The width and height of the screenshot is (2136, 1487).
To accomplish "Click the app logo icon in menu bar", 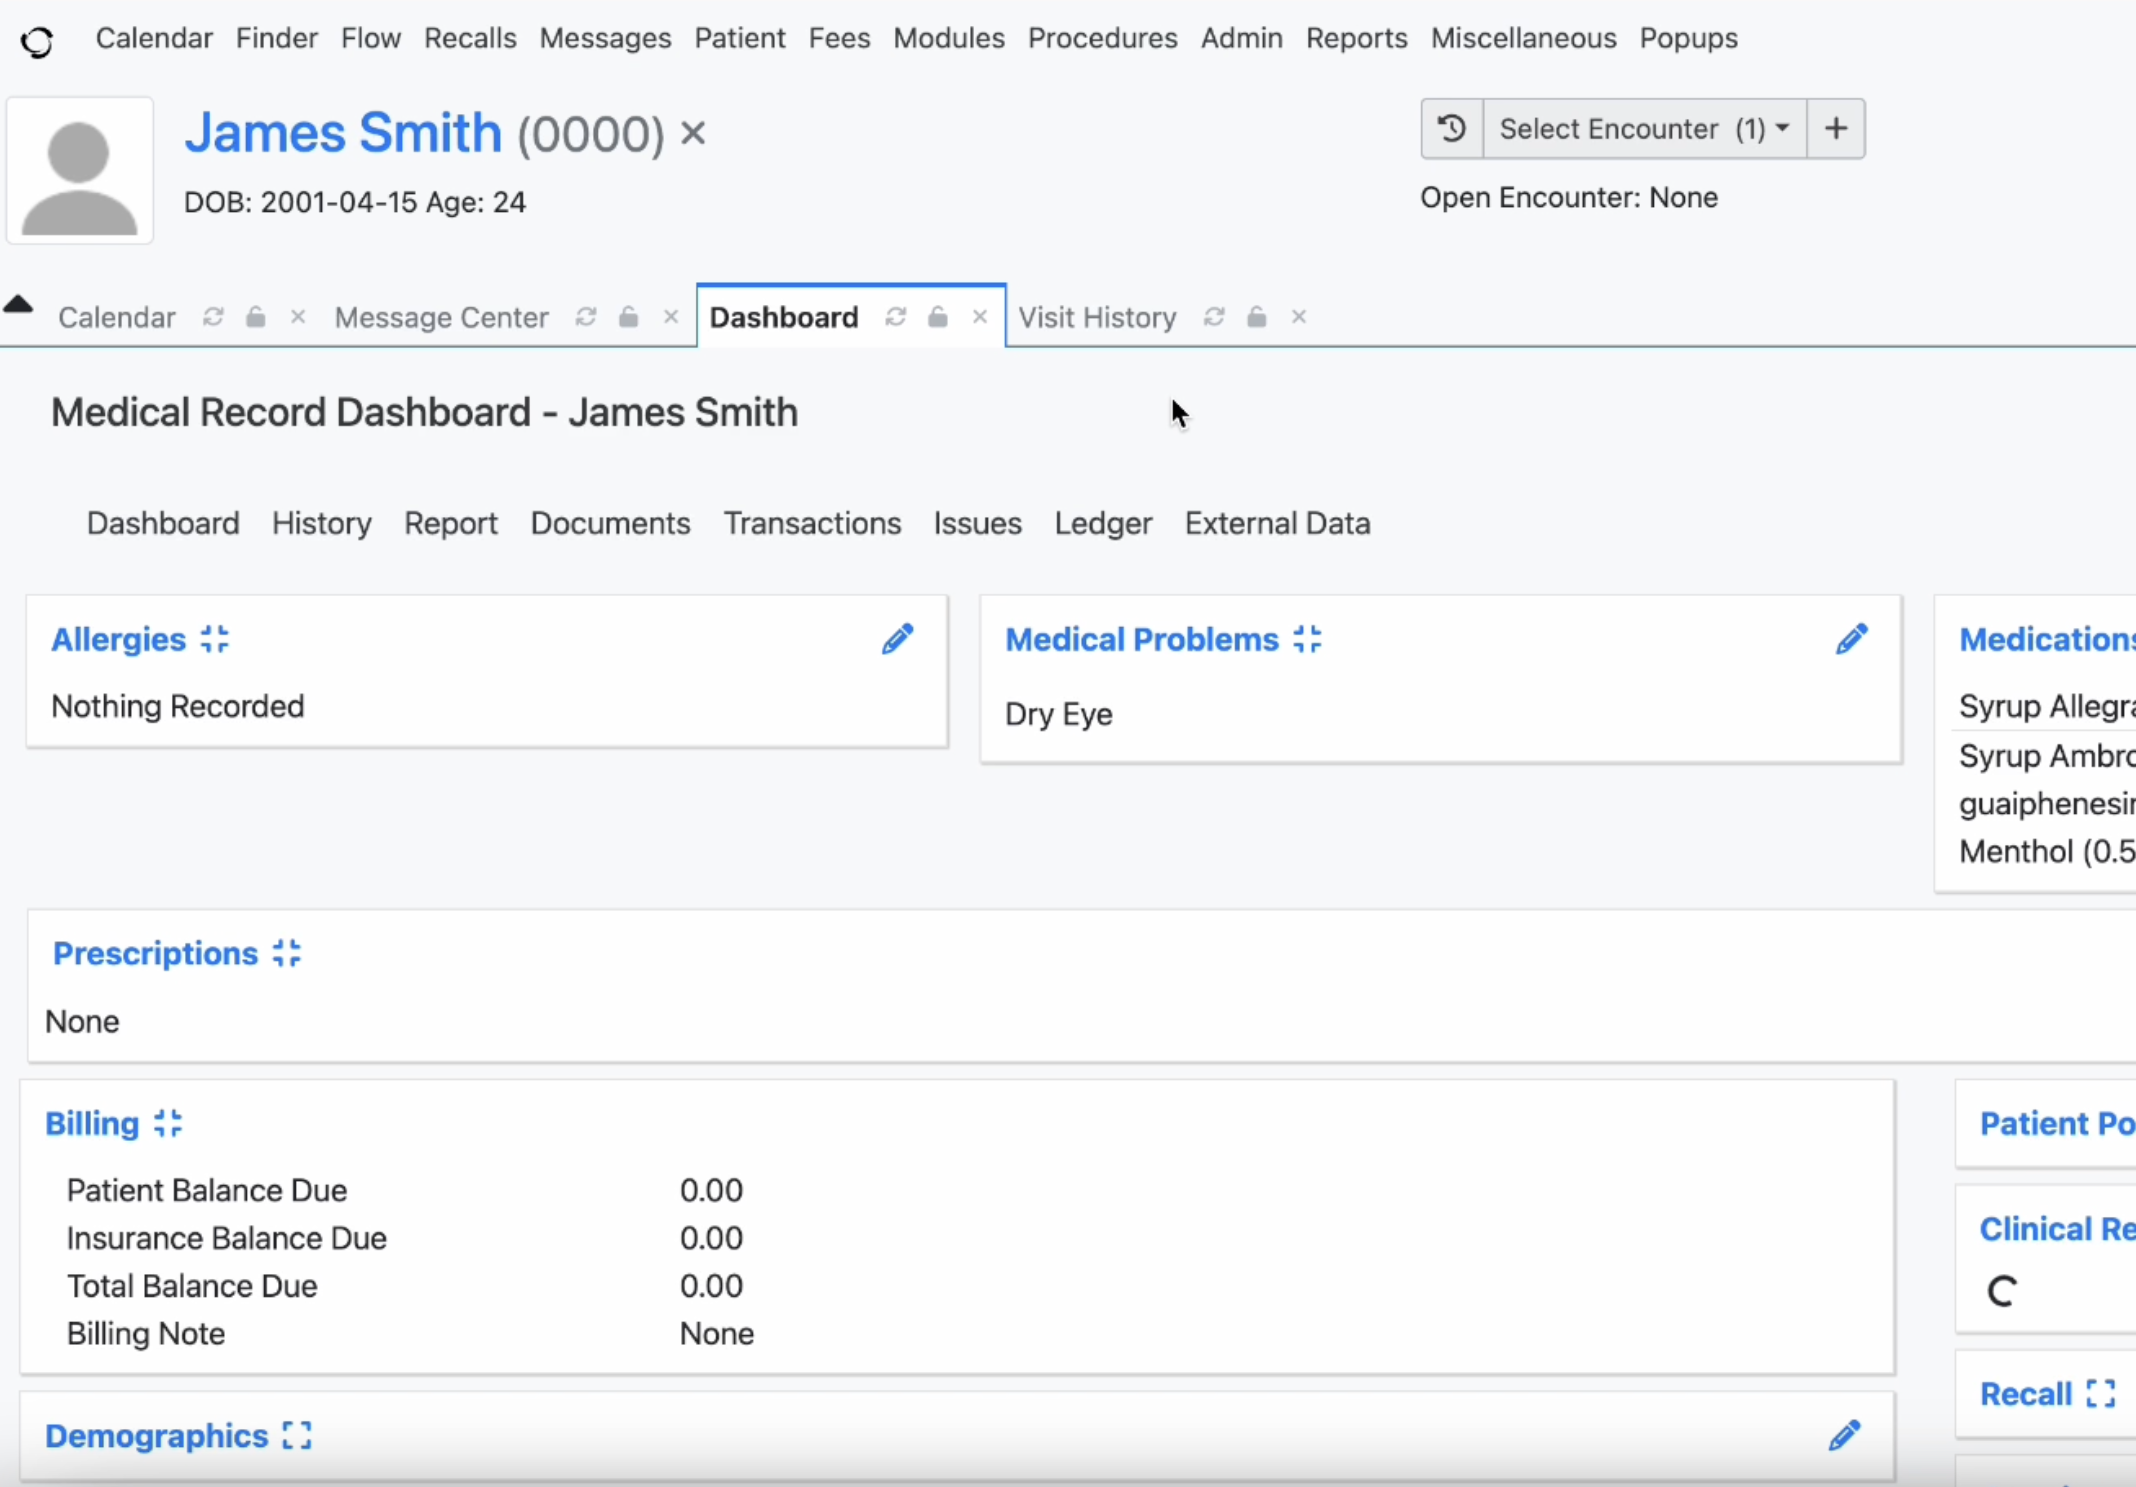I will pos(37,42).
